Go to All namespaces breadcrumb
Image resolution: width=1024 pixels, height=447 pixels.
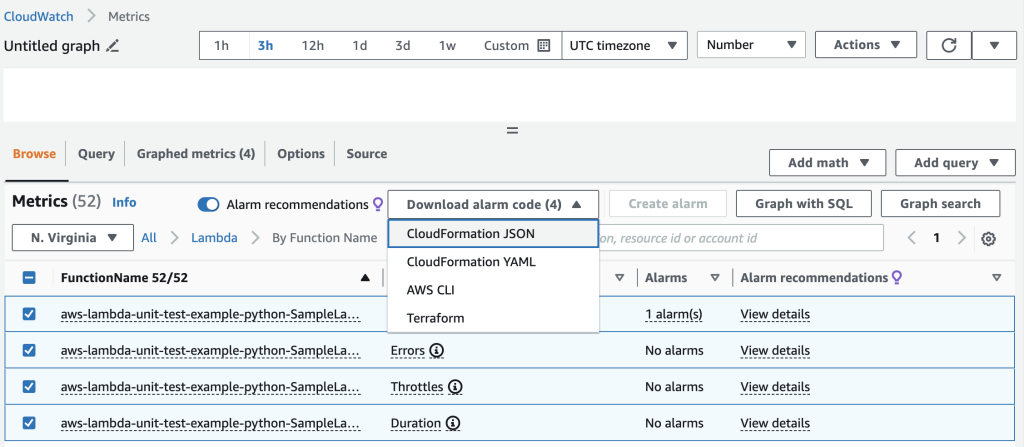(149, 238)
